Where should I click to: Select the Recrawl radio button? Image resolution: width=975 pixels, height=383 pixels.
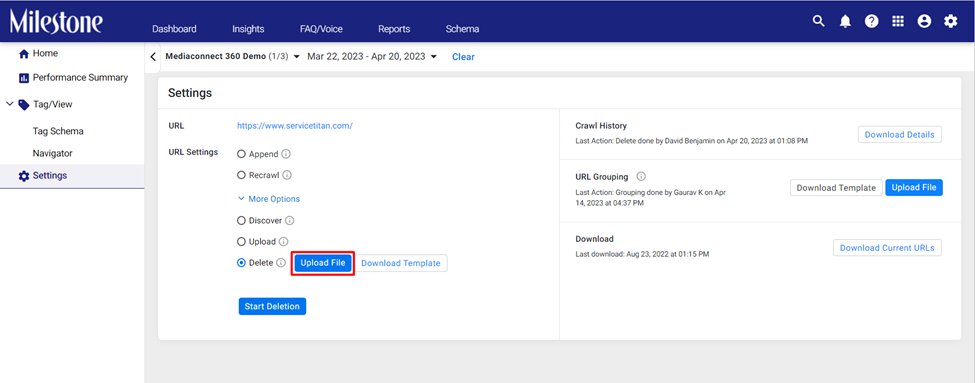[241, 175]
